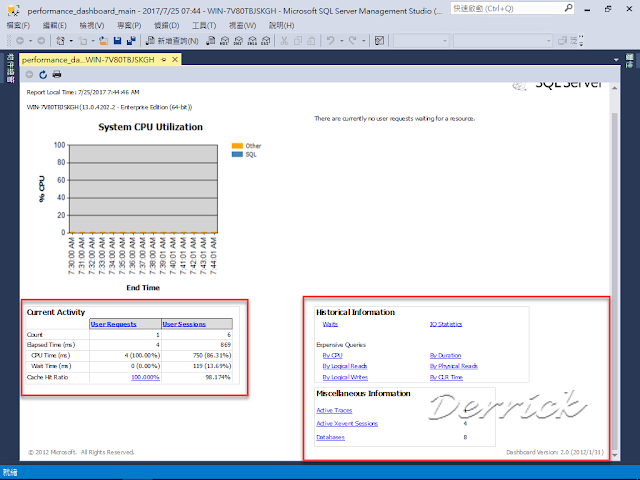Viewport: 640px width, 480px height.
Task: Click the Save (single disk) toolbar icon
Action: pyautogui.click(x=118, y=40)
